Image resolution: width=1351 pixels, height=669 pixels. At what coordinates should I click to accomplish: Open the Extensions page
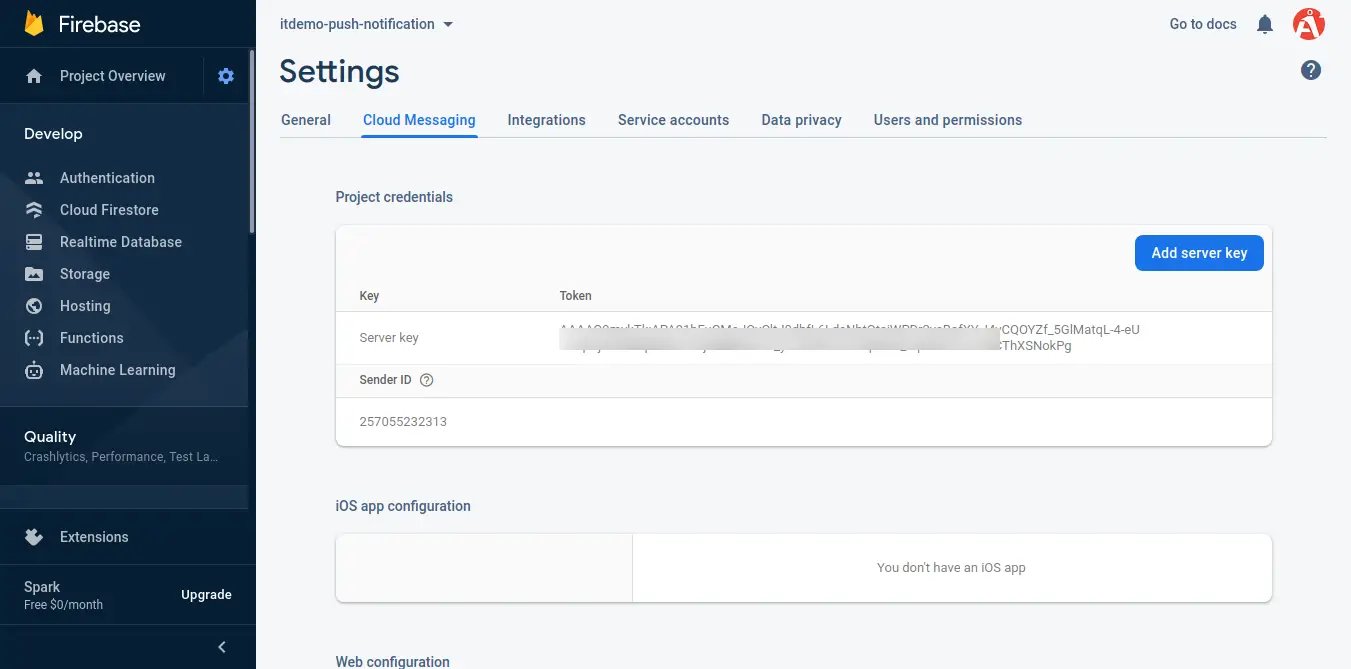94,537
